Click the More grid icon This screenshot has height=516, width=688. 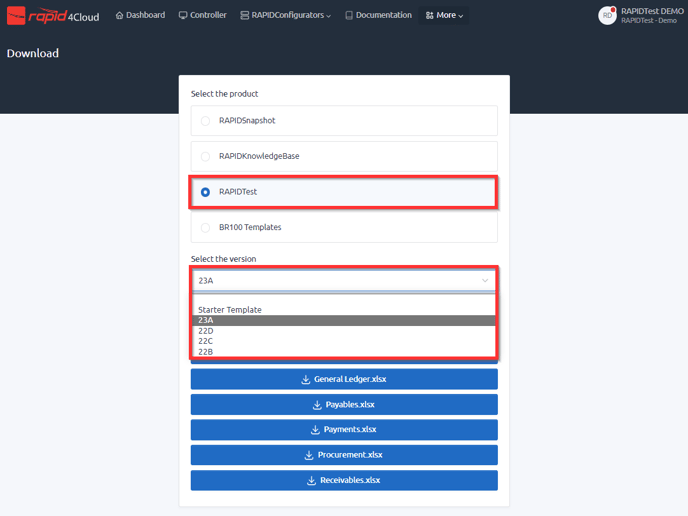tap(430, 16)
